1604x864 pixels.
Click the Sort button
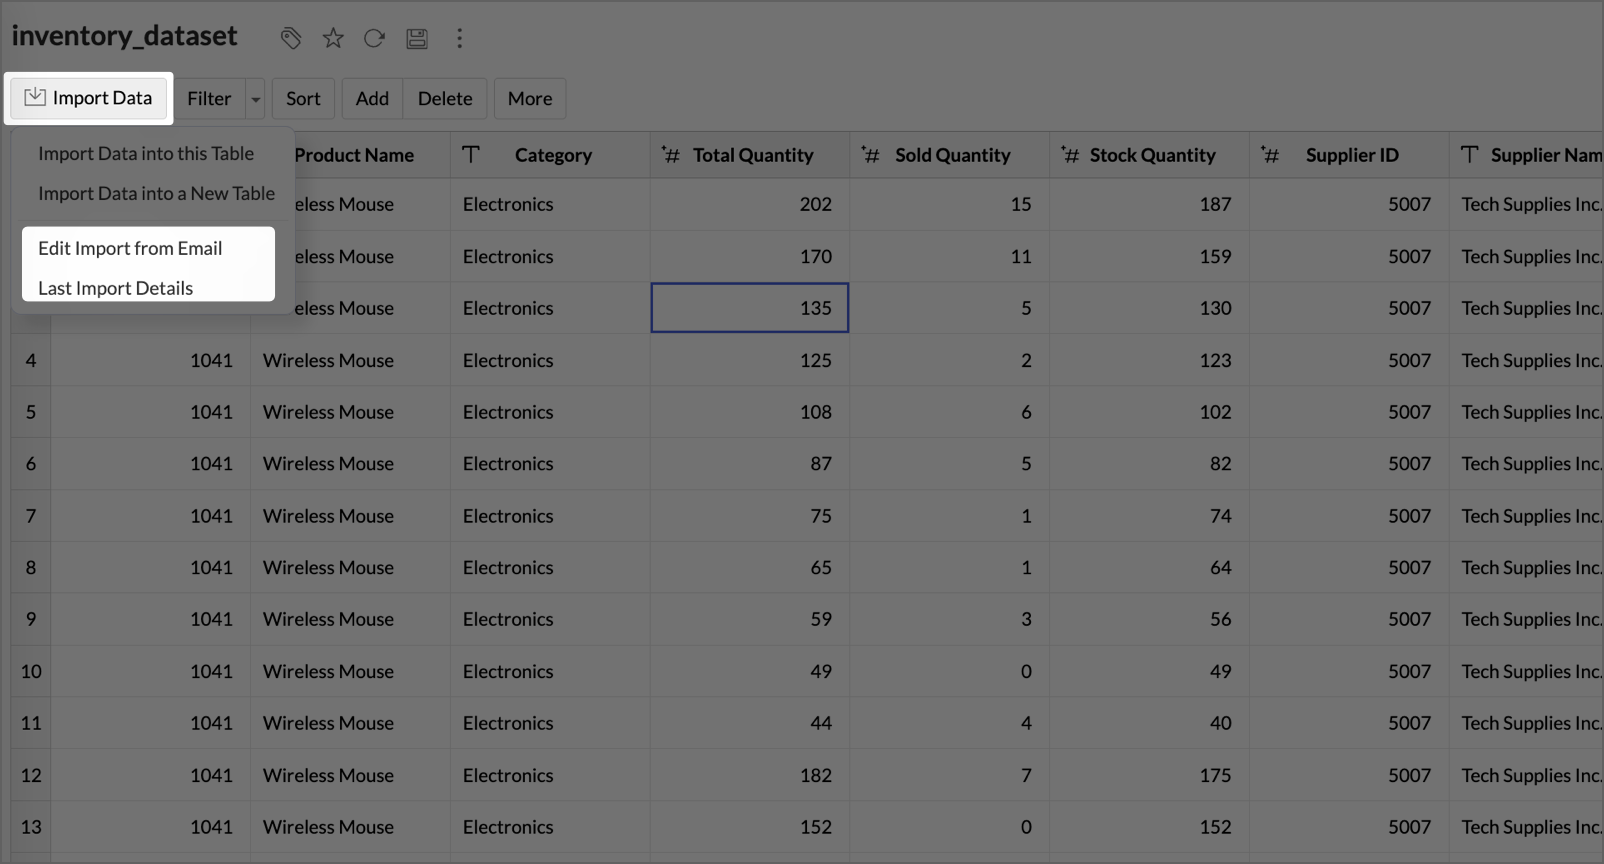[303, 98]
